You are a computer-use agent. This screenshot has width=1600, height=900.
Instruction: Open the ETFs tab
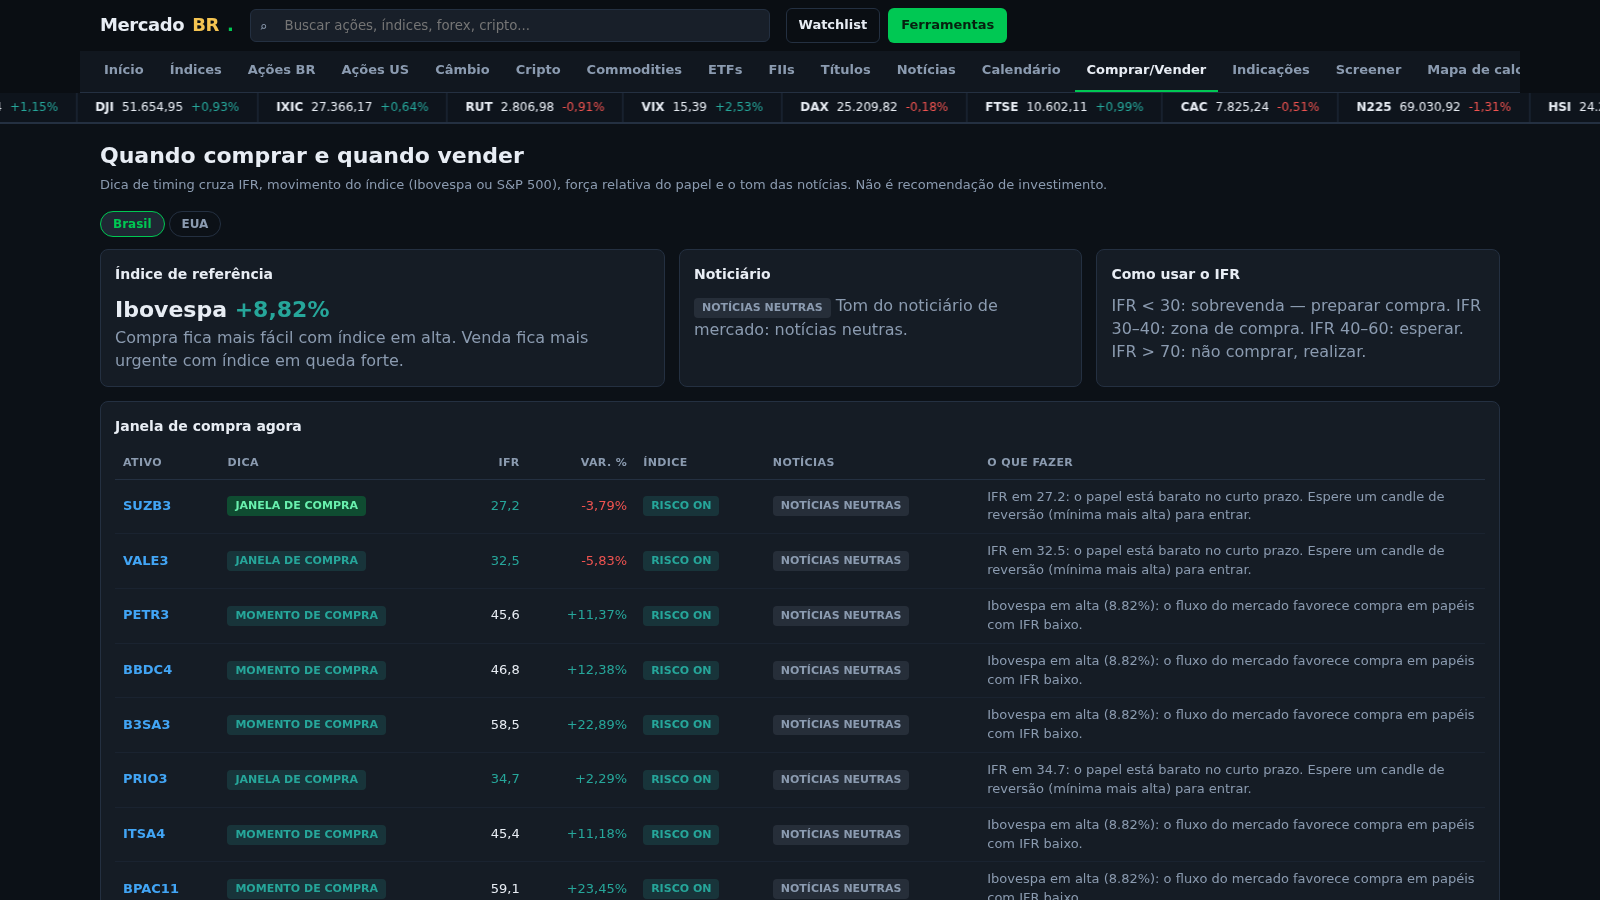[725, 70]
